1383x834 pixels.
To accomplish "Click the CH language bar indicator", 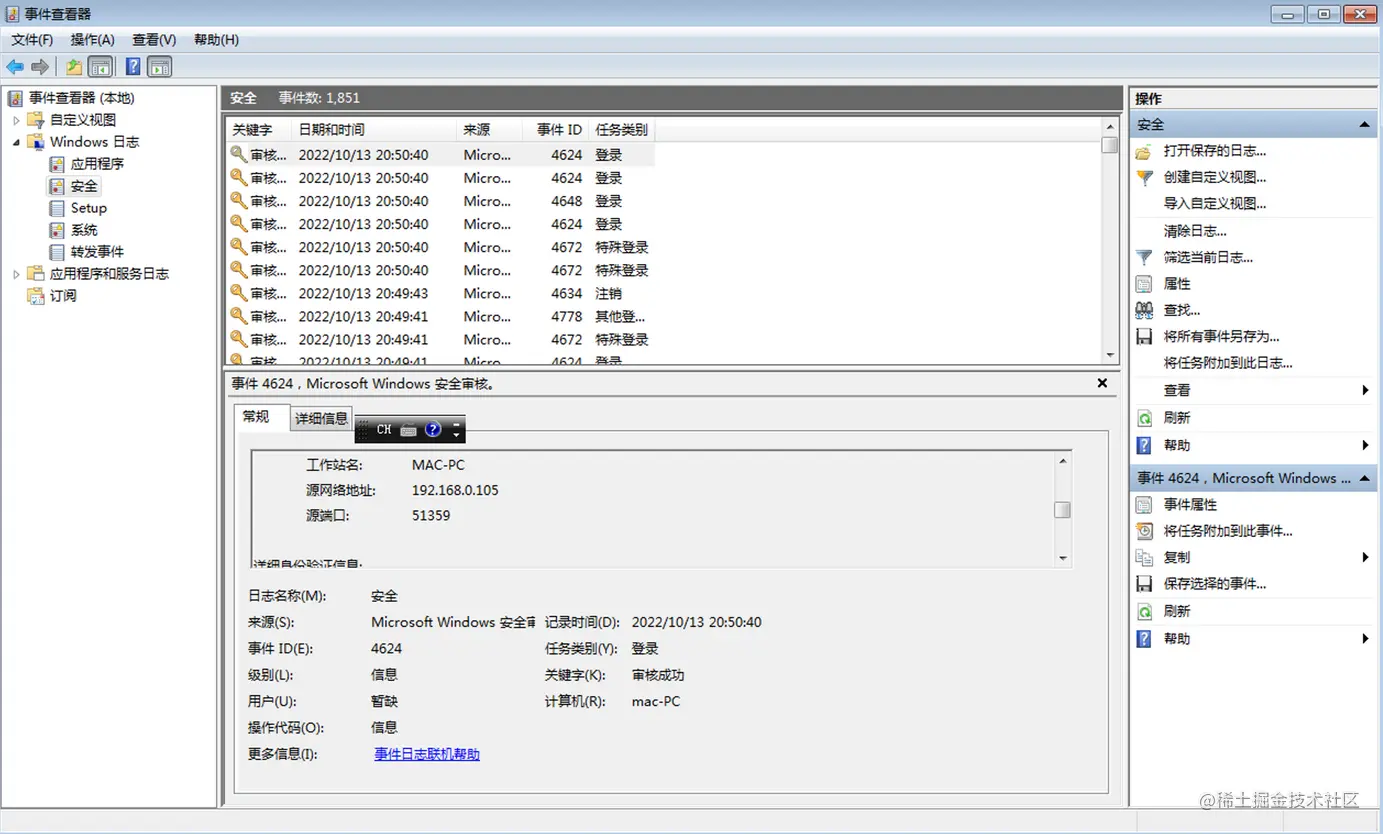I will point(384,429).
